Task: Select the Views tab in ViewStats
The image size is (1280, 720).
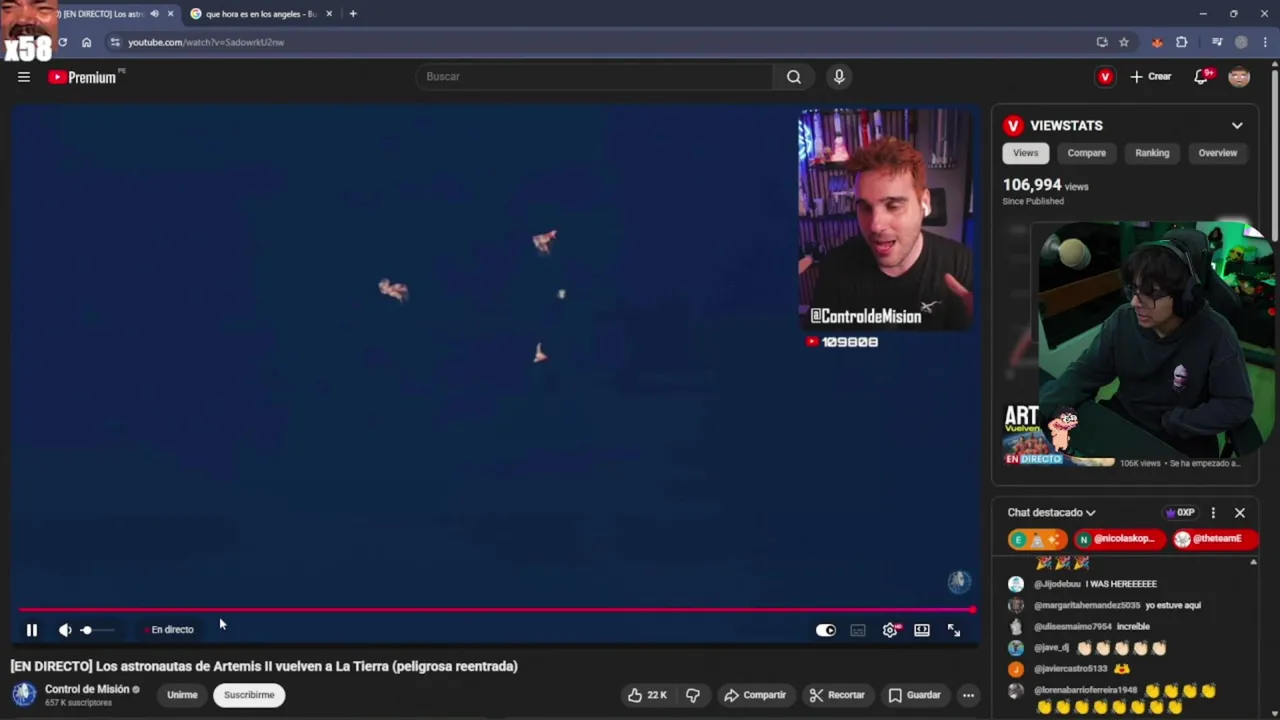Action: [x=1025, y=153]
